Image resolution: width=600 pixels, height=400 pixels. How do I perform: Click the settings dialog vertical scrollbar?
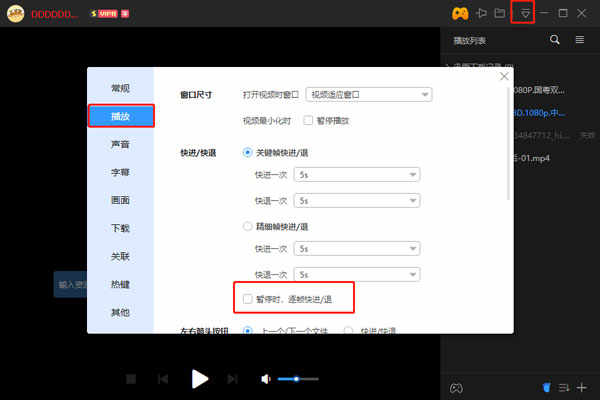(x=508, y=144)
